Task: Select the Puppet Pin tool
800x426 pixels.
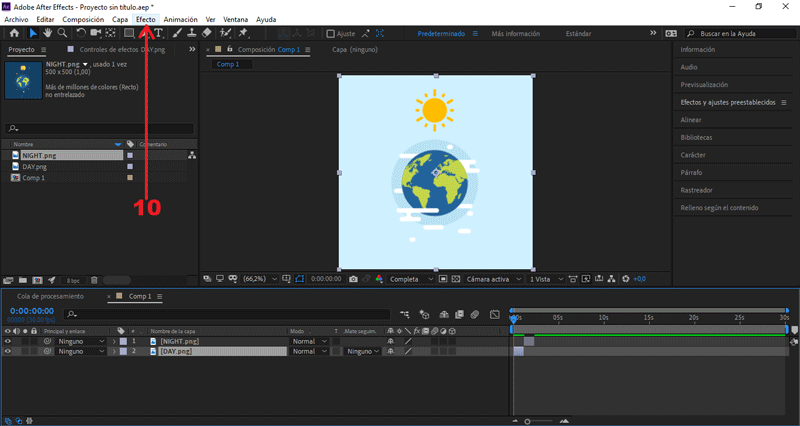Action: 243,33
